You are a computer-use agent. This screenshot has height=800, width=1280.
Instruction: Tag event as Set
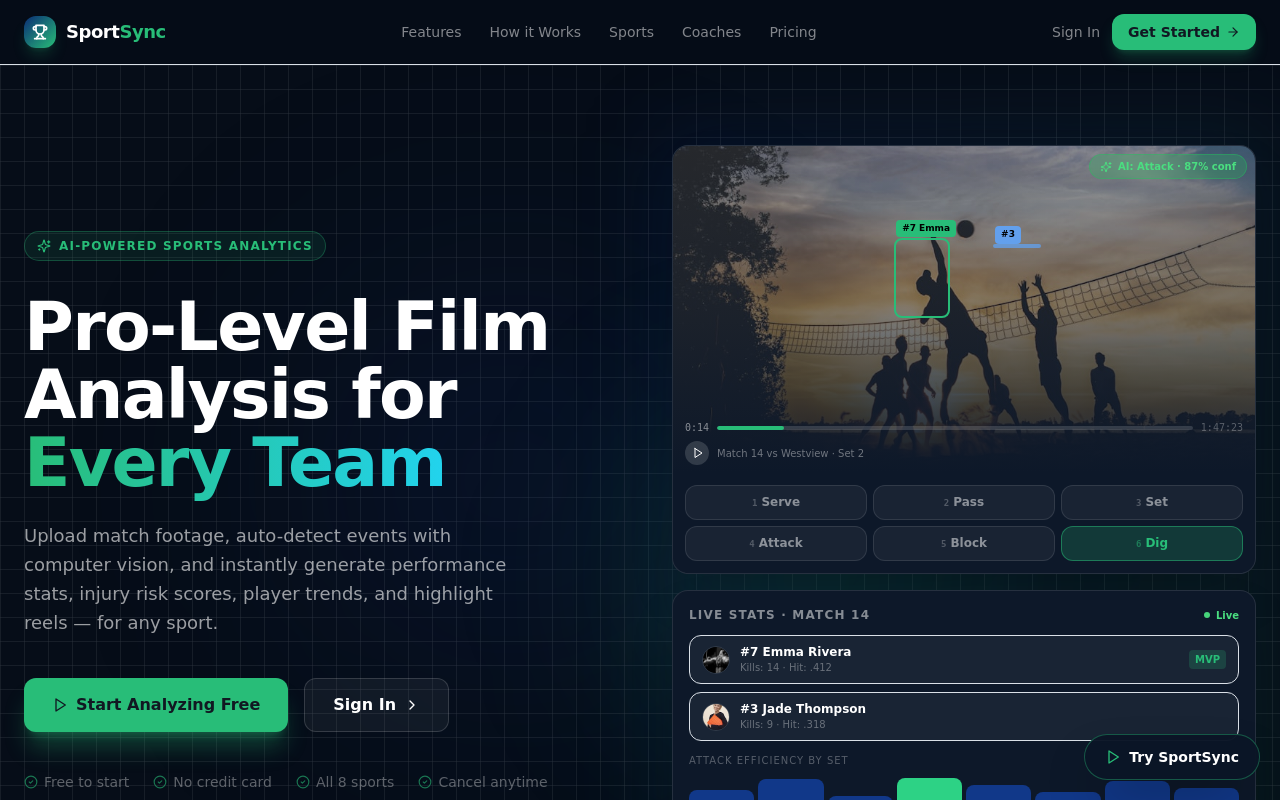point(1152,502)
